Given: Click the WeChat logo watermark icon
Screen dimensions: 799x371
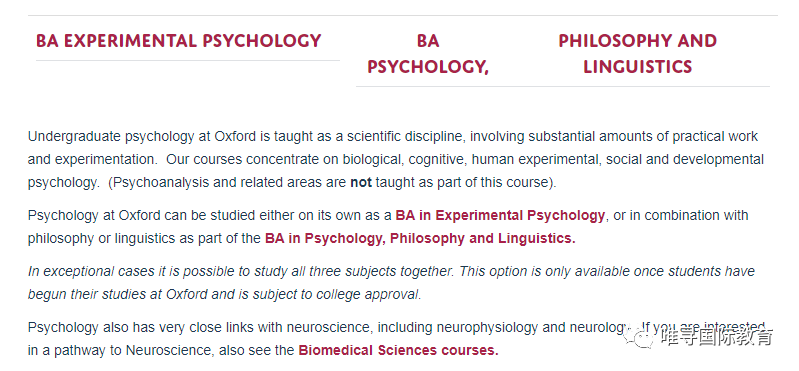Looking at the screenshot, I should point(642,335).
